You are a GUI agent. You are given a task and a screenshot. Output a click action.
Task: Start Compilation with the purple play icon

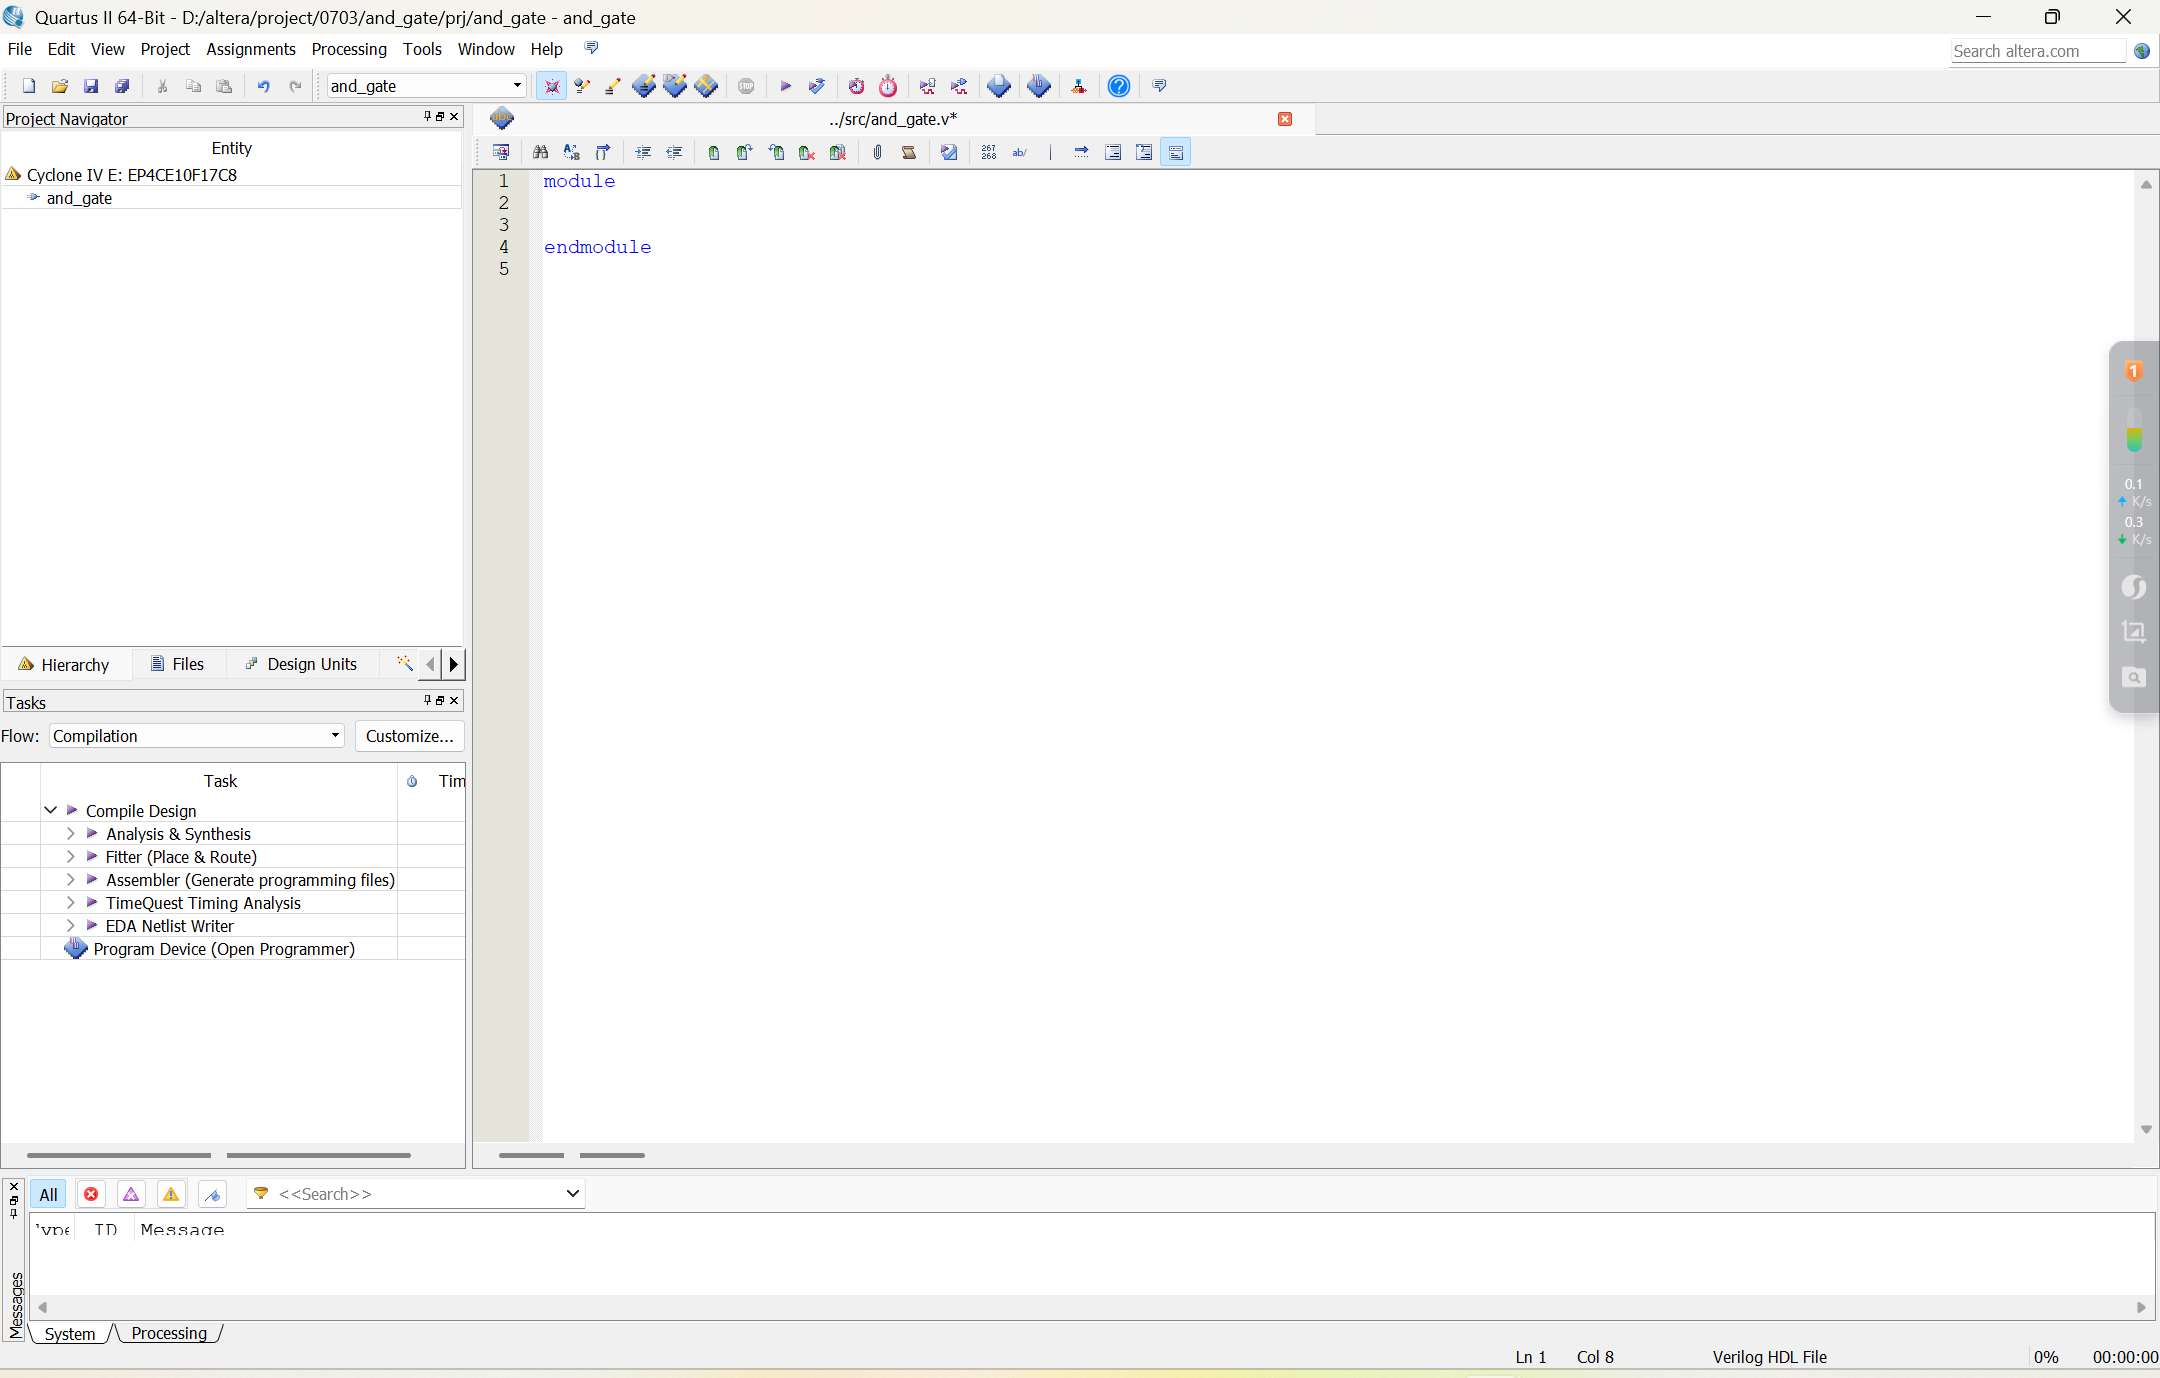coord(786,86)
